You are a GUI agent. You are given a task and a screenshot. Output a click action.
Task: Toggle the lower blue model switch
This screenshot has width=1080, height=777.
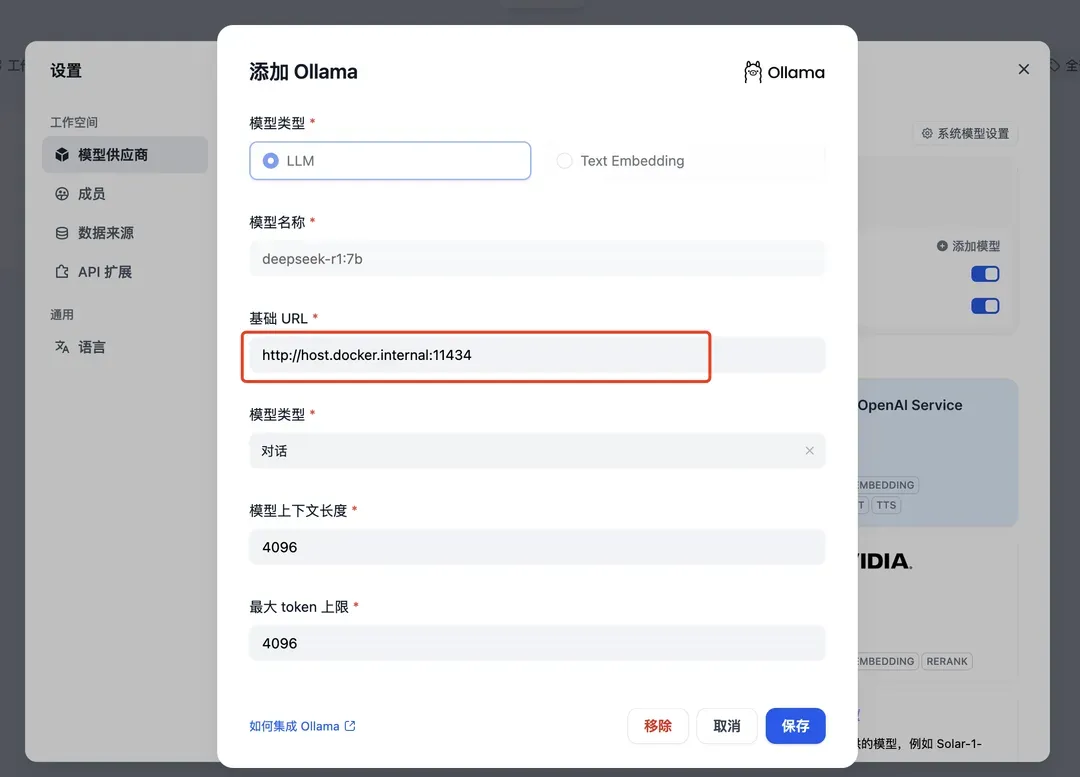click(985, 306)
